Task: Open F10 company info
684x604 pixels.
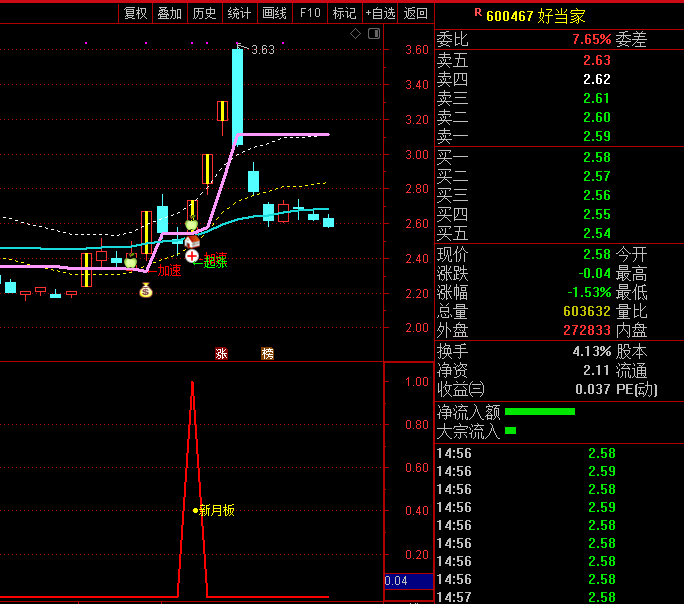Action: click(310, 13)
